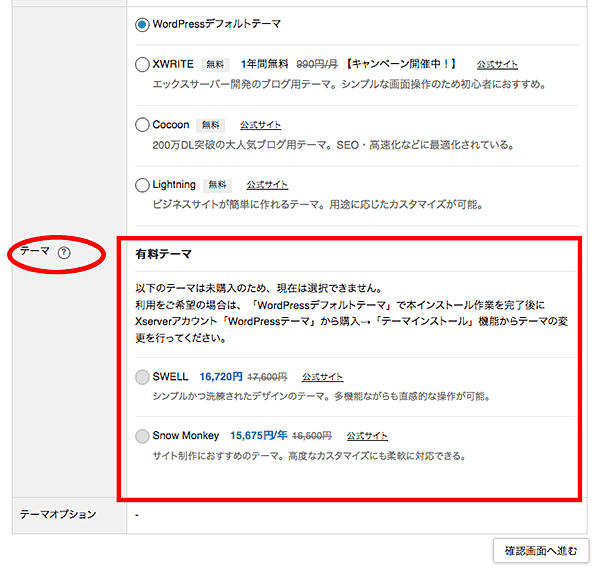Pick the Lightning theme radio button
Image resolution: width=600 pixels, height=578 pixels.
(x=142, y=185)
